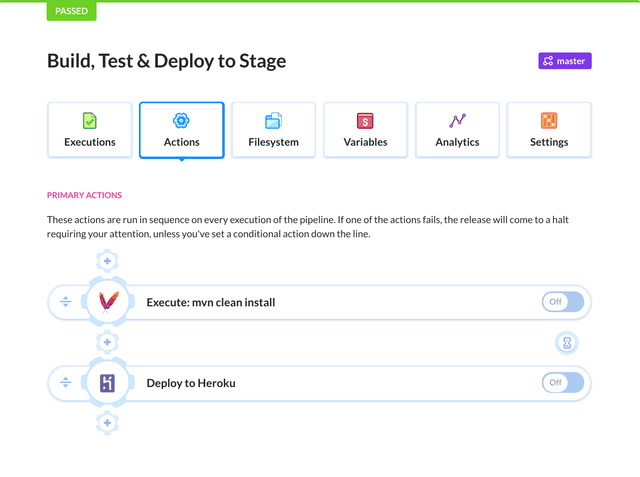Toggle the mvn clean install action switch
The image size is (640, 477).
(562, 302)
